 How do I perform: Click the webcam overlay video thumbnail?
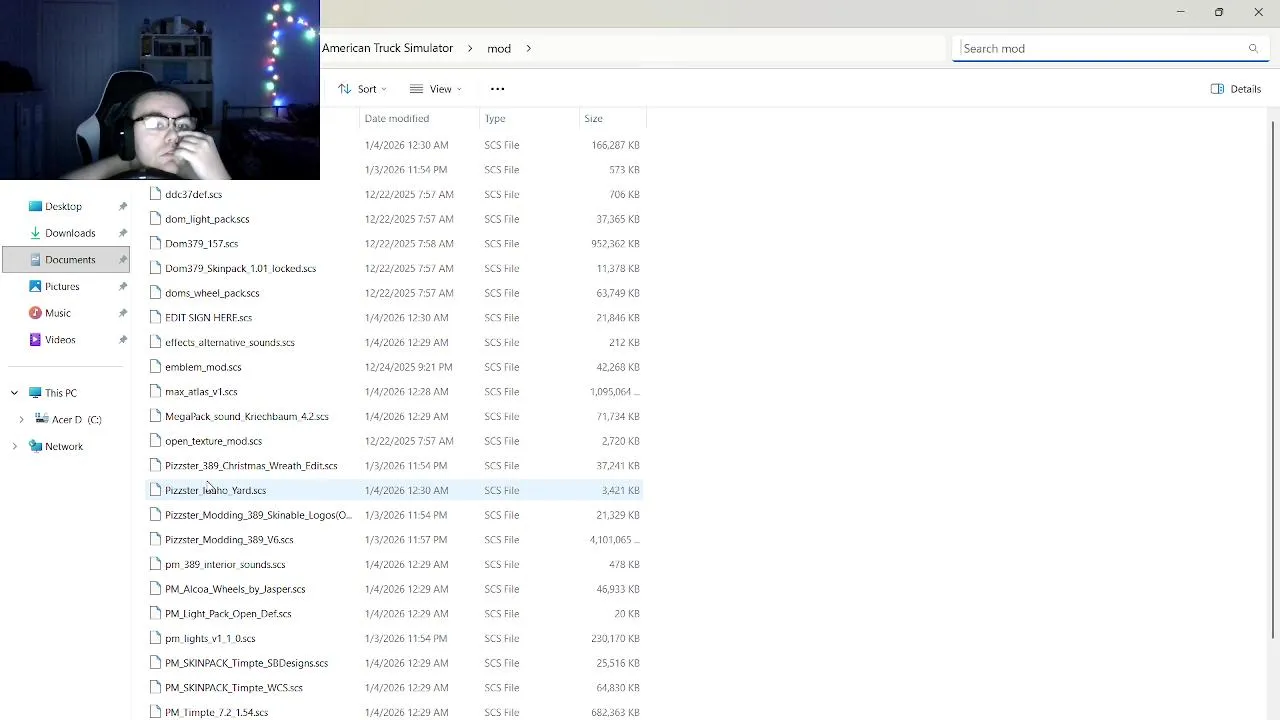[160, 90]
